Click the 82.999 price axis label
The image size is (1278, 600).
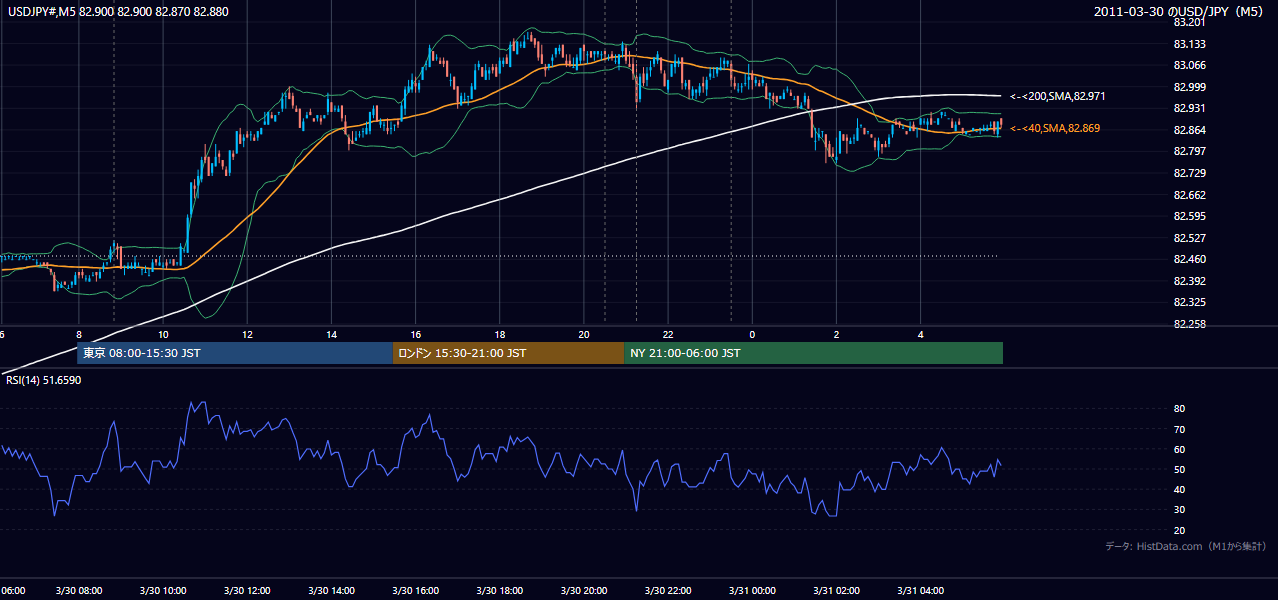click(1188, 87)
